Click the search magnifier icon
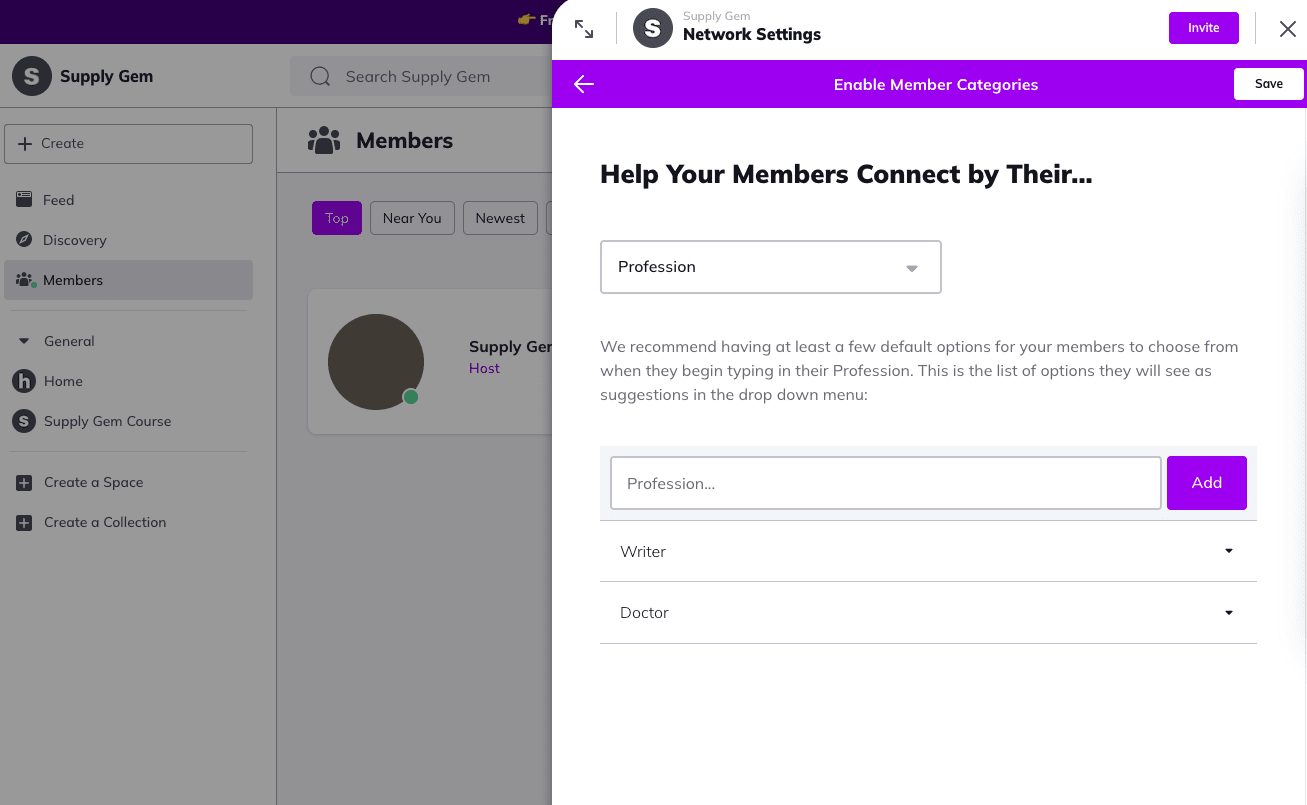The height and width of the screenshot is (805, 1307). (320, 76)
